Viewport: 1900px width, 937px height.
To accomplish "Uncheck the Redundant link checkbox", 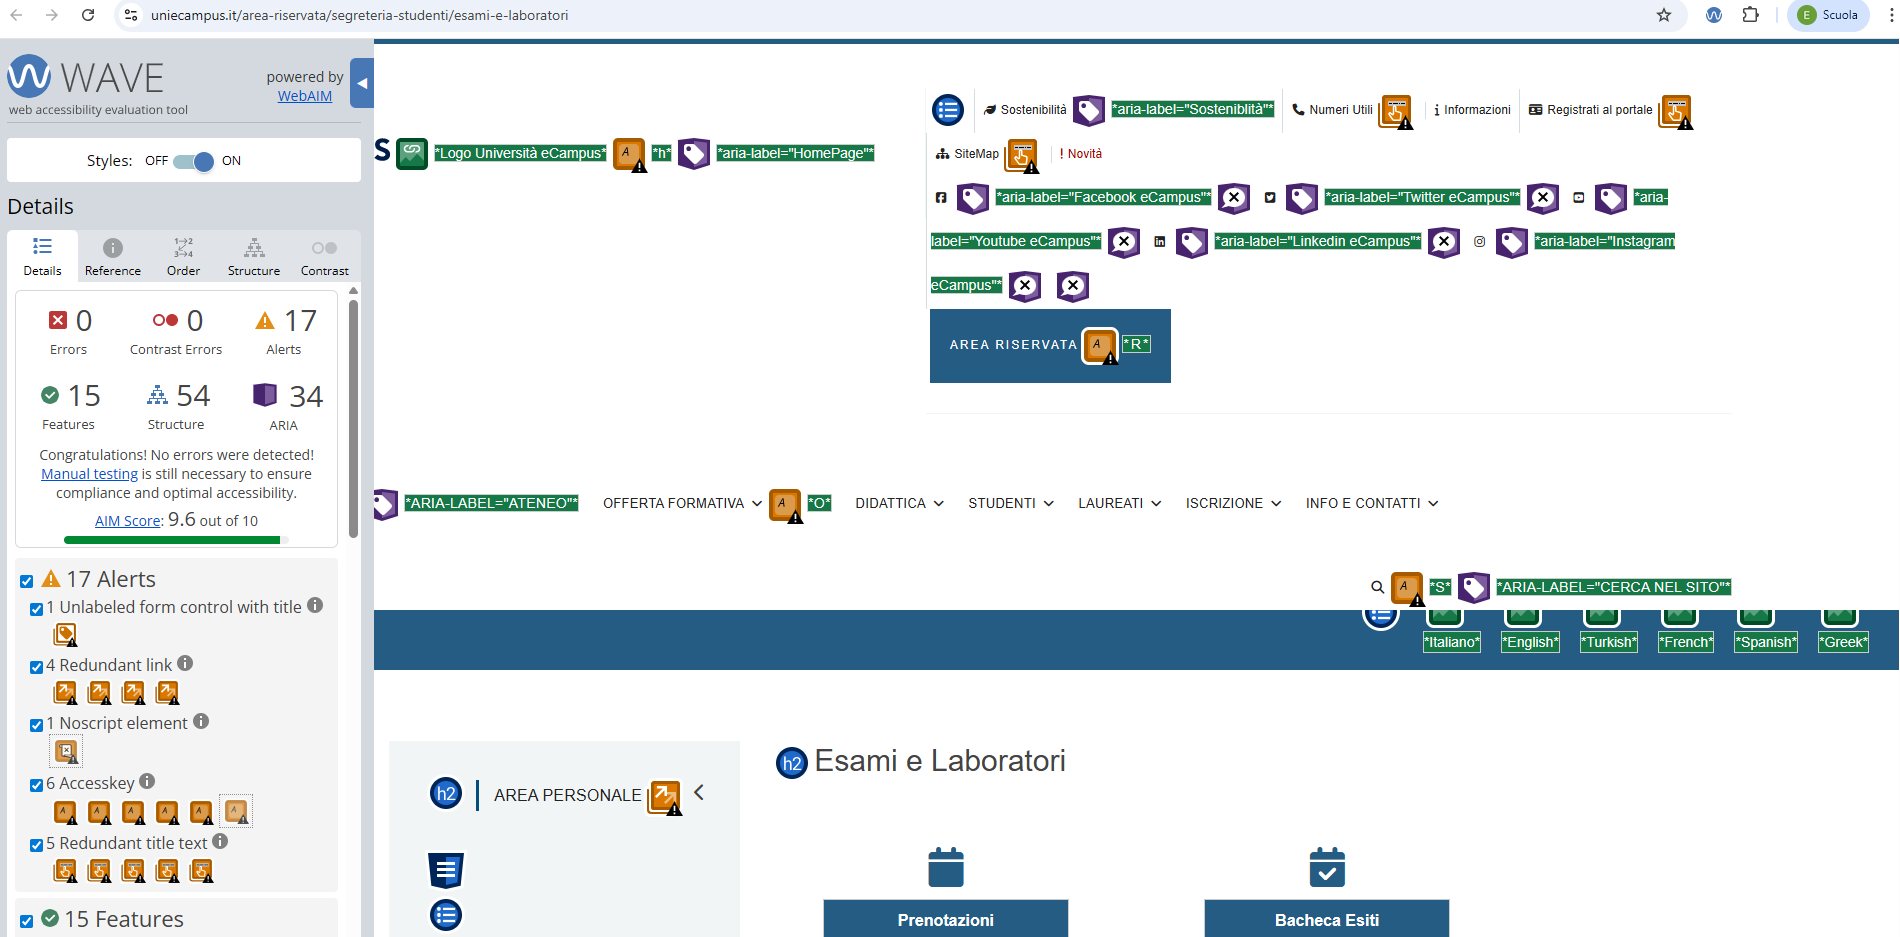I will click(37, 667).
